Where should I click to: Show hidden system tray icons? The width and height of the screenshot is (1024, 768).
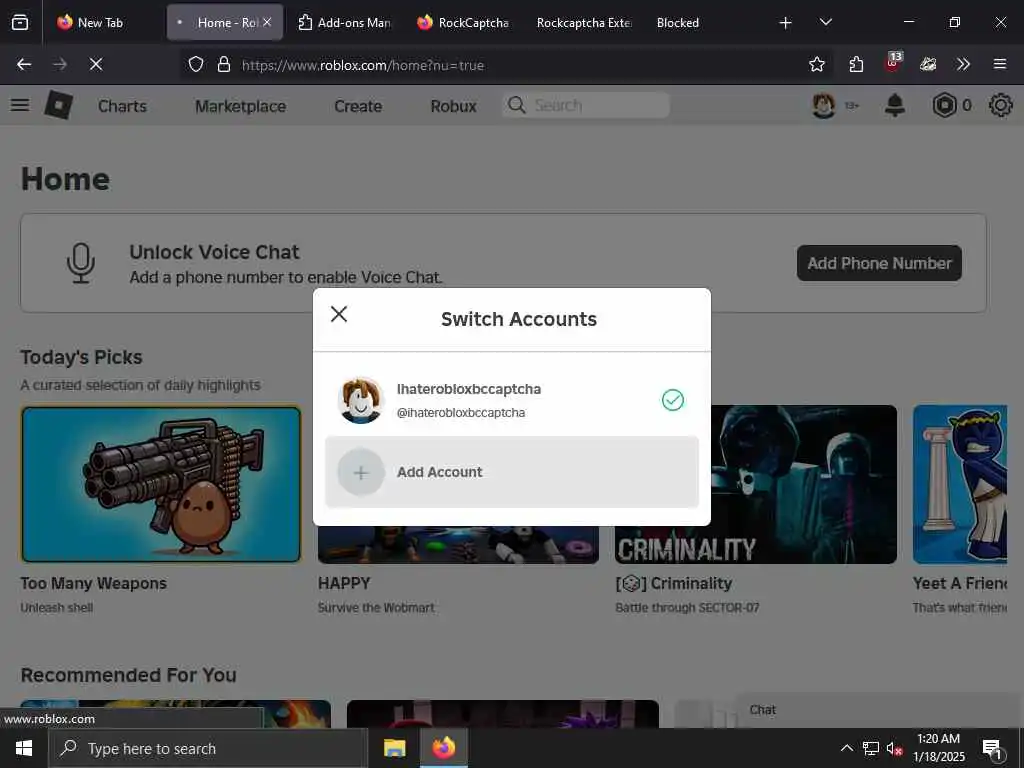pos(846,748)
